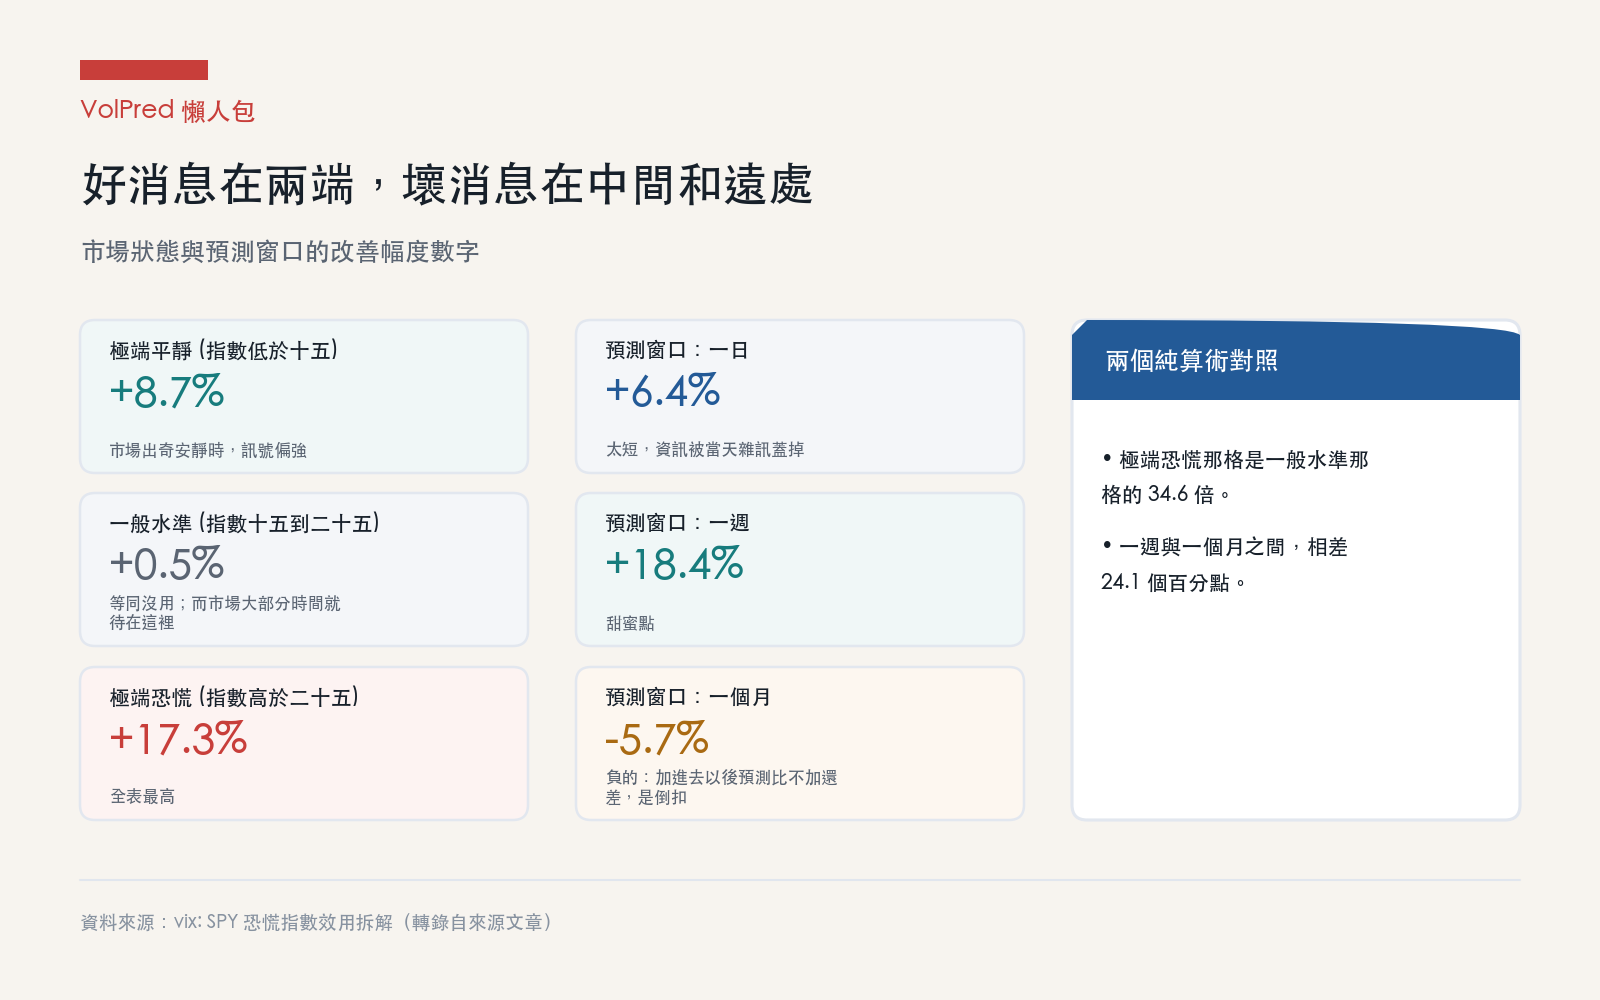The width and height of the screenshot is (1600, 1000).
Task: Click the note 全表最高
Action: 142,797
